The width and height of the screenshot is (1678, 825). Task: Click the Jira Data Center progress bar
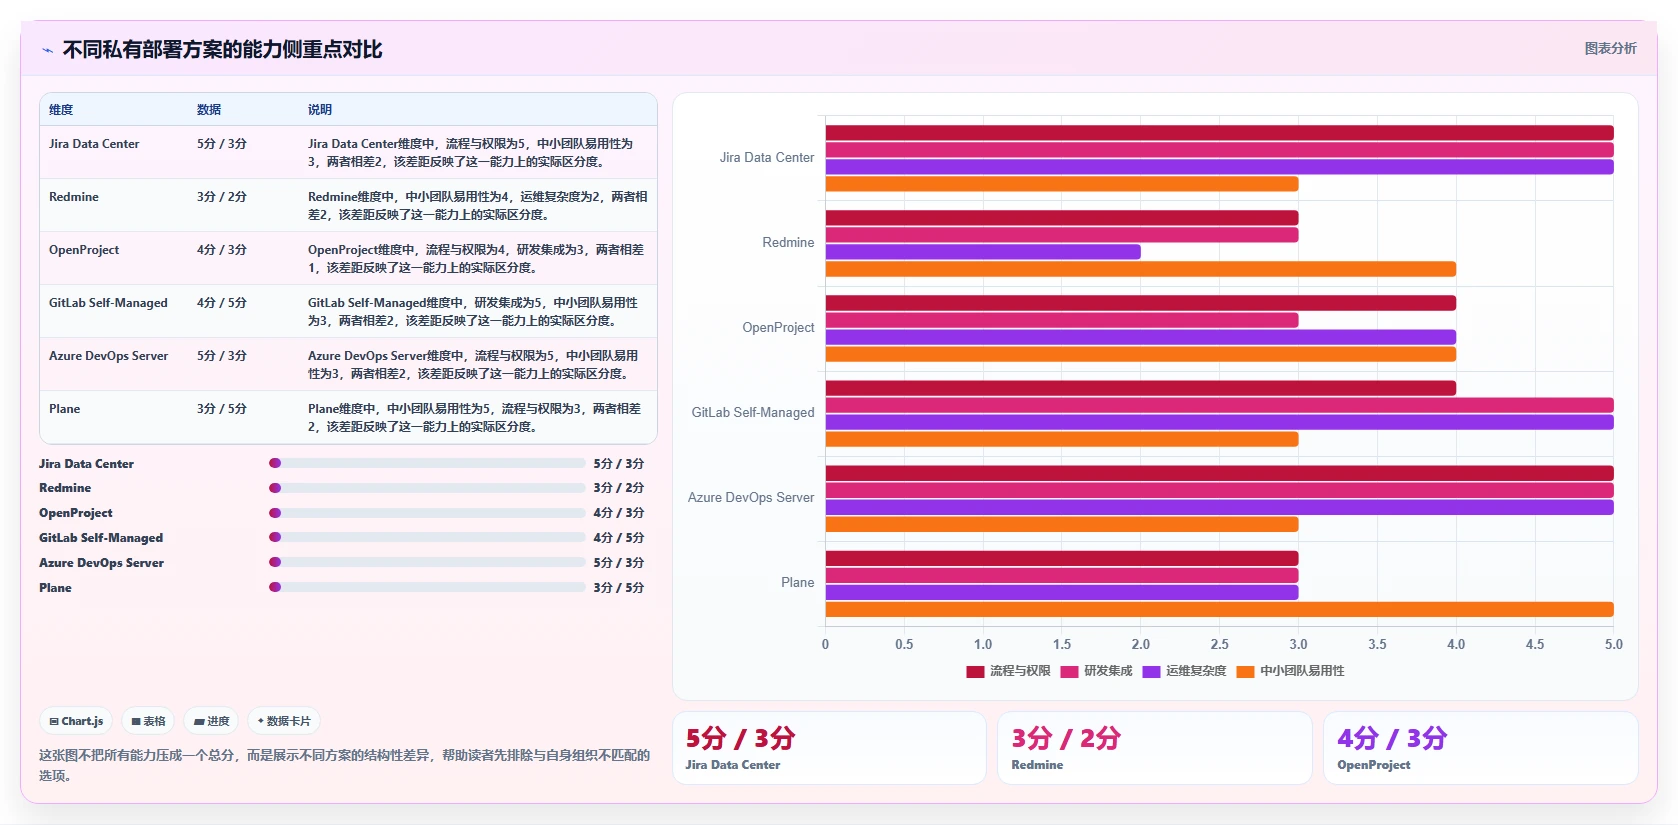427,463
